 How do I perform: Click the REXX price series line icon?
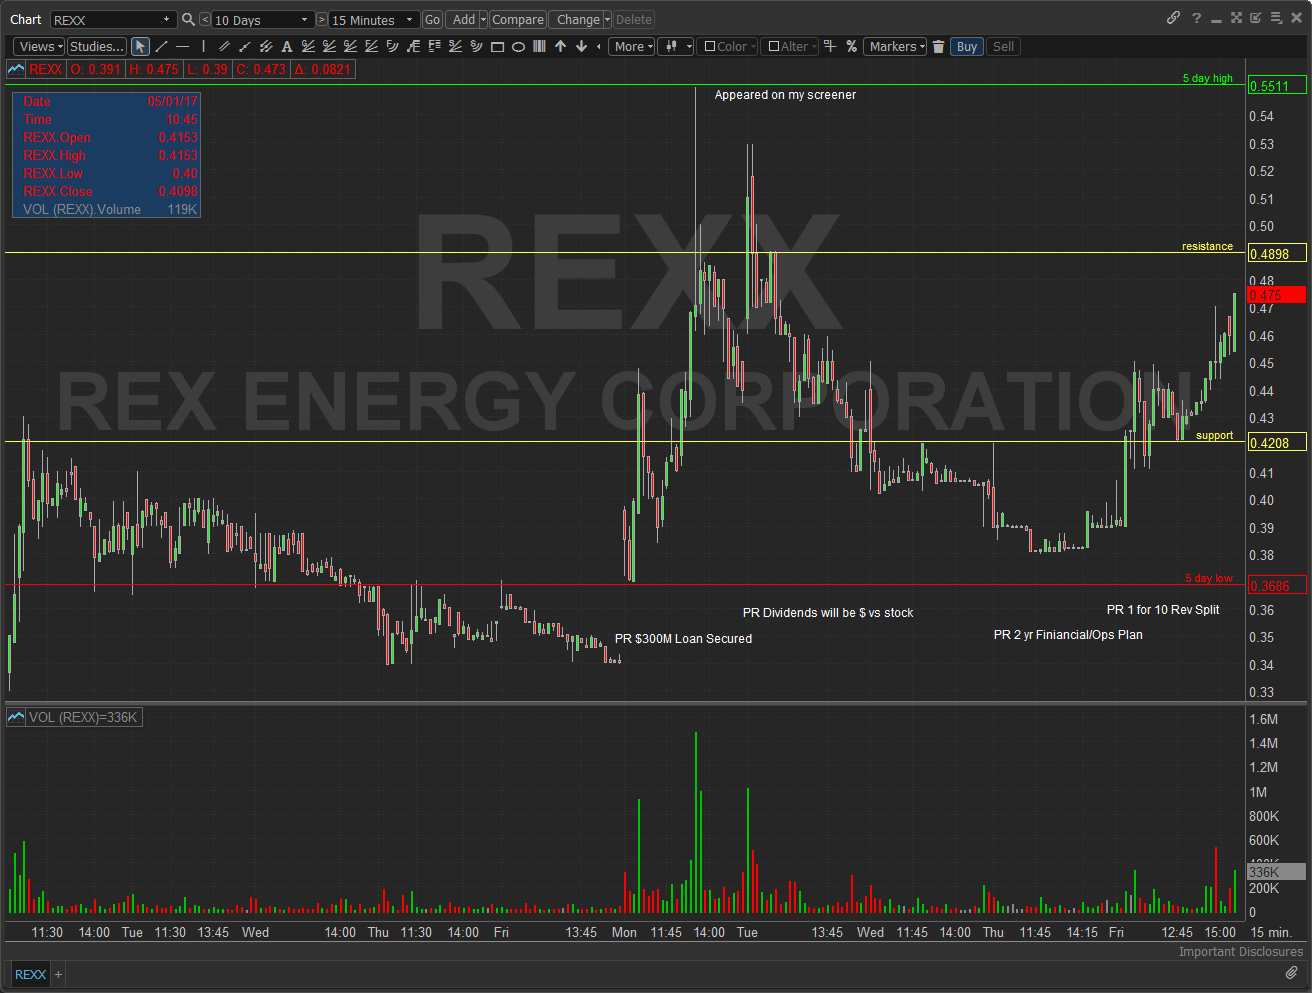[x=16, y=69]
